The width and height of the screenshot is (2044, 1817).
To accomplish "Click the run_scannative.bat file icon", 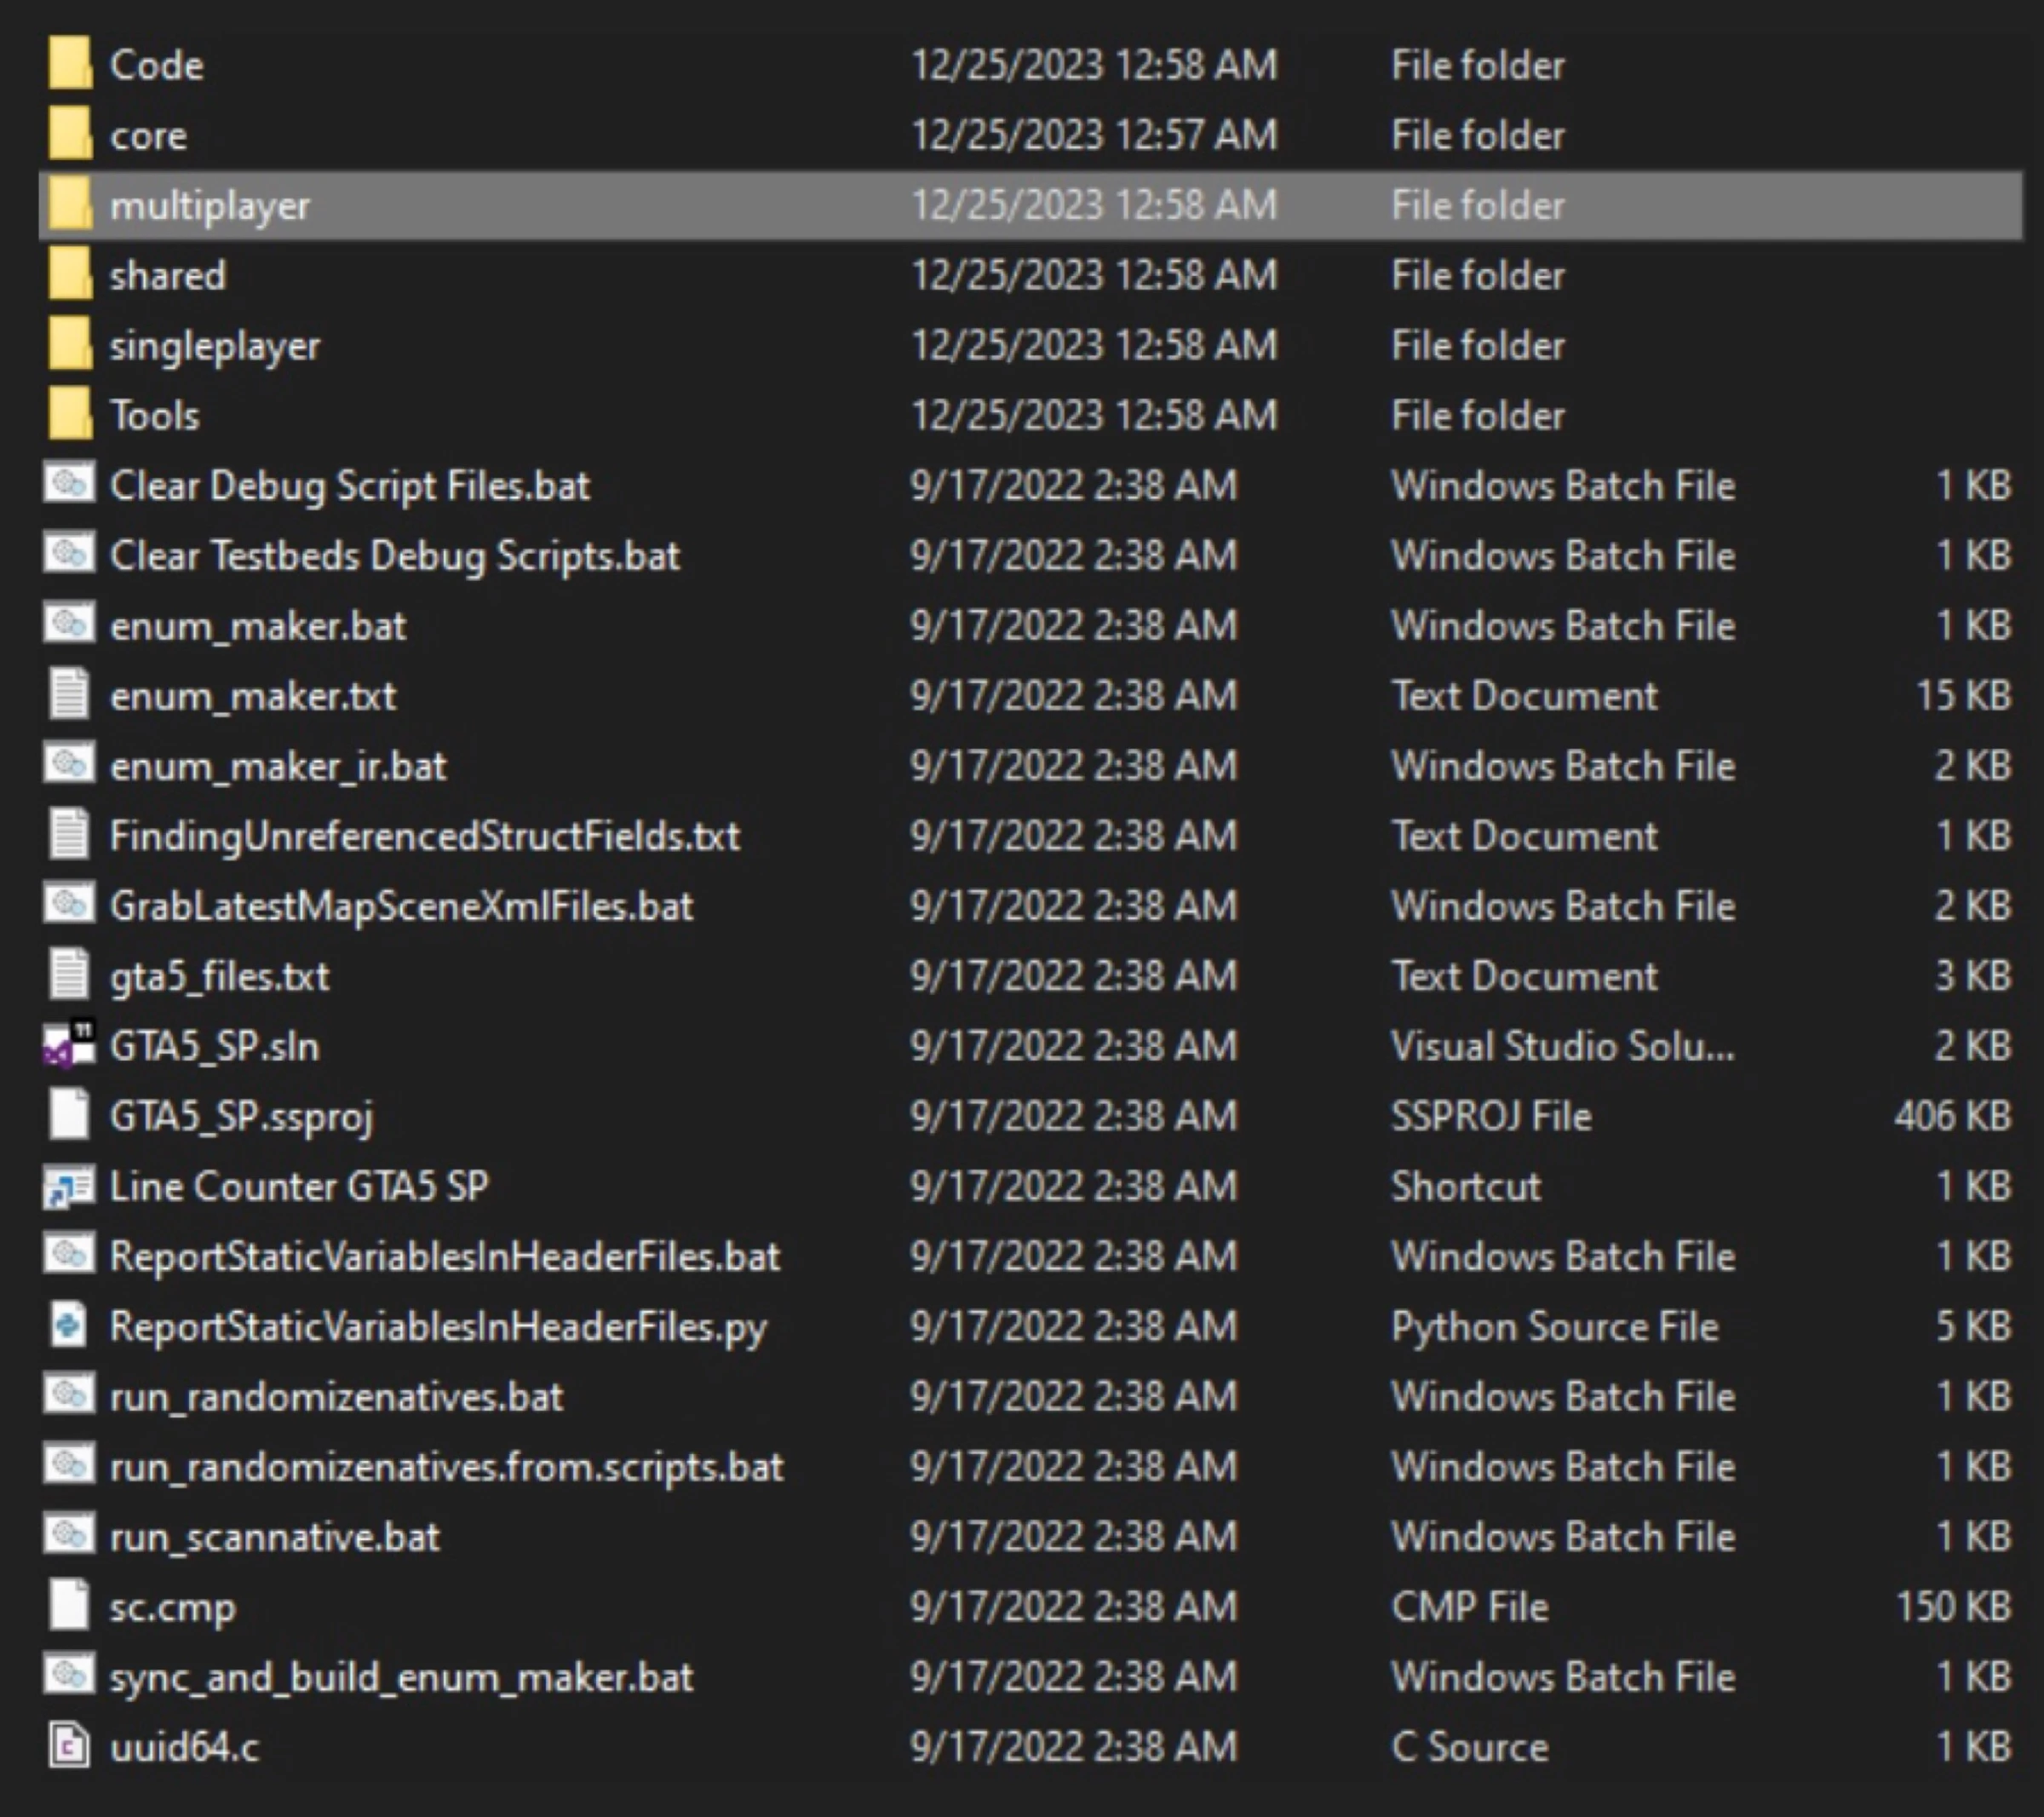I will point(69,1535).
